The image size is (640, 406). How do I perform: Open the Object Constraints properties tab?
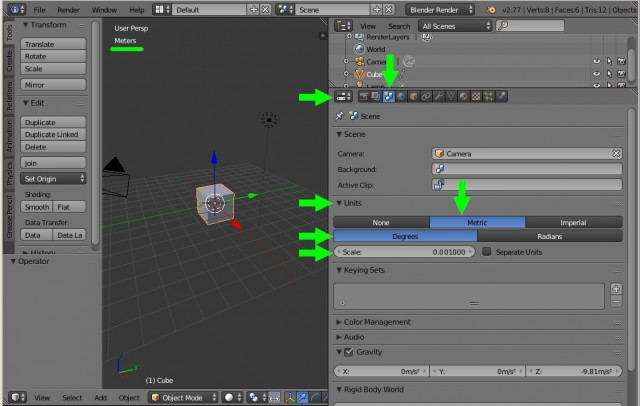click(426, 96)
